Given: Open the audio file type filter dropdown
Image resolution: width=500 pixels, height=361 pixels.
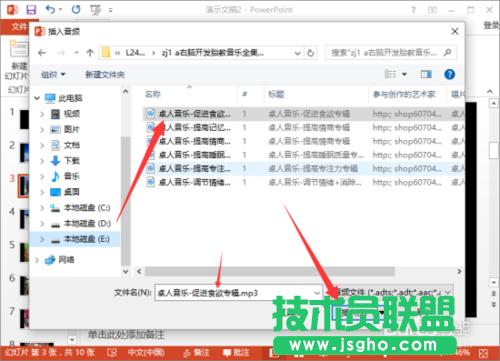Looking at the screenshot, I should click(x=448, y=292).
